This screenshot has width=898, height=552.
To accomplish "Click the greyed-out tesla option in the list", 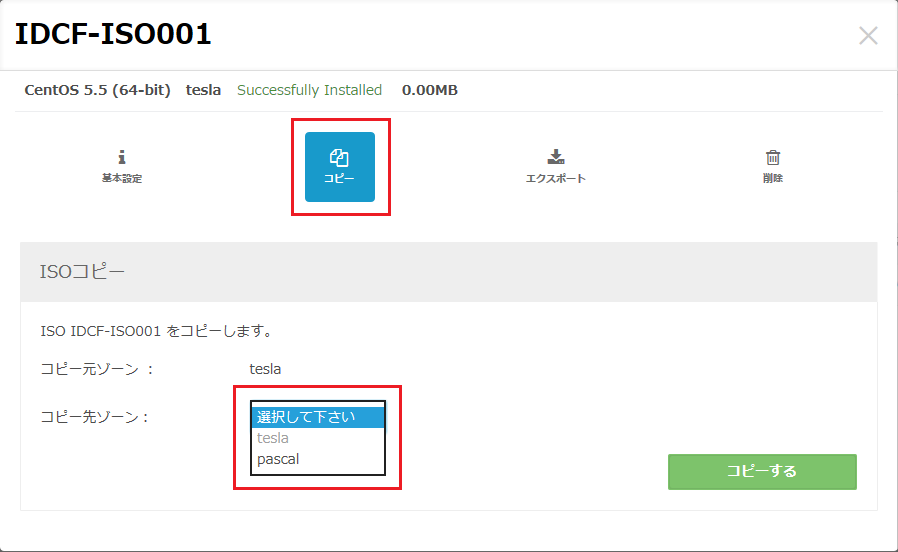I will [273, 438].
